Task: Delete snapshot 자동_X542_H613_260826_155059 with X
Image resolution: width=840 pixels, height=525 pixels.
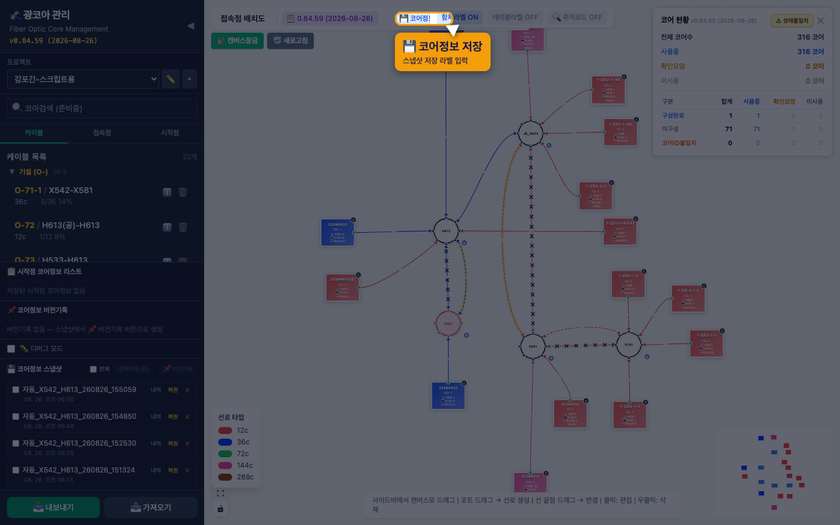Action: tap(187, 390)
